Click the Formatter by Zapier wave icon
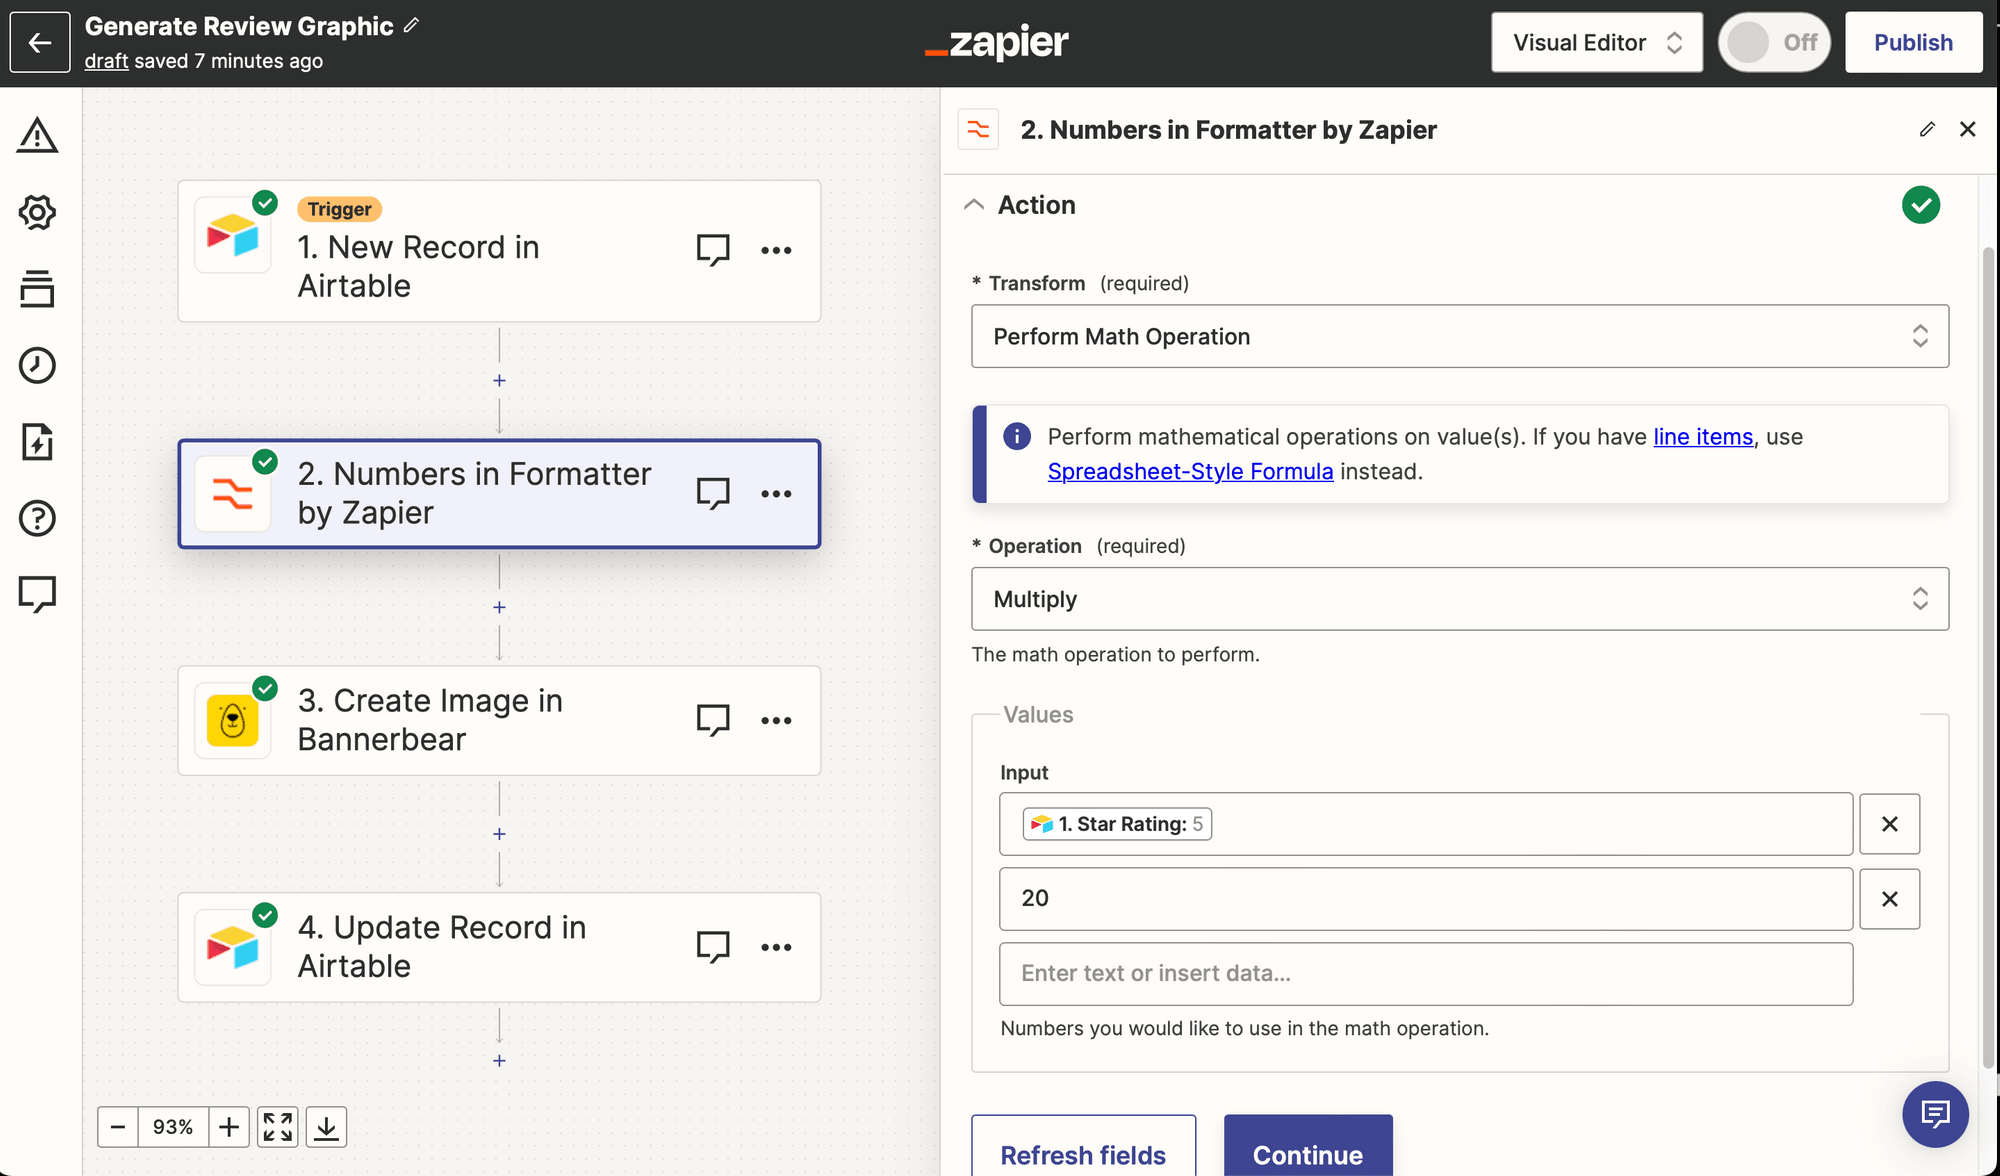 click(x=232, y=491)
